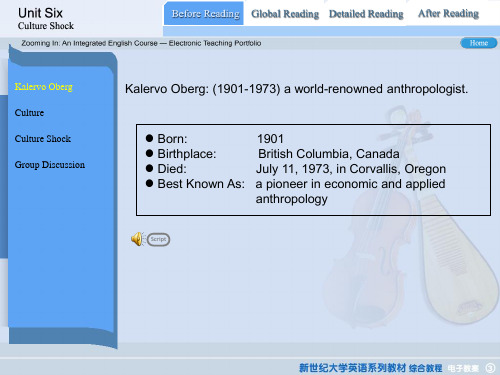Select Kalervo Oberg in the sidebar

(44, 87)
